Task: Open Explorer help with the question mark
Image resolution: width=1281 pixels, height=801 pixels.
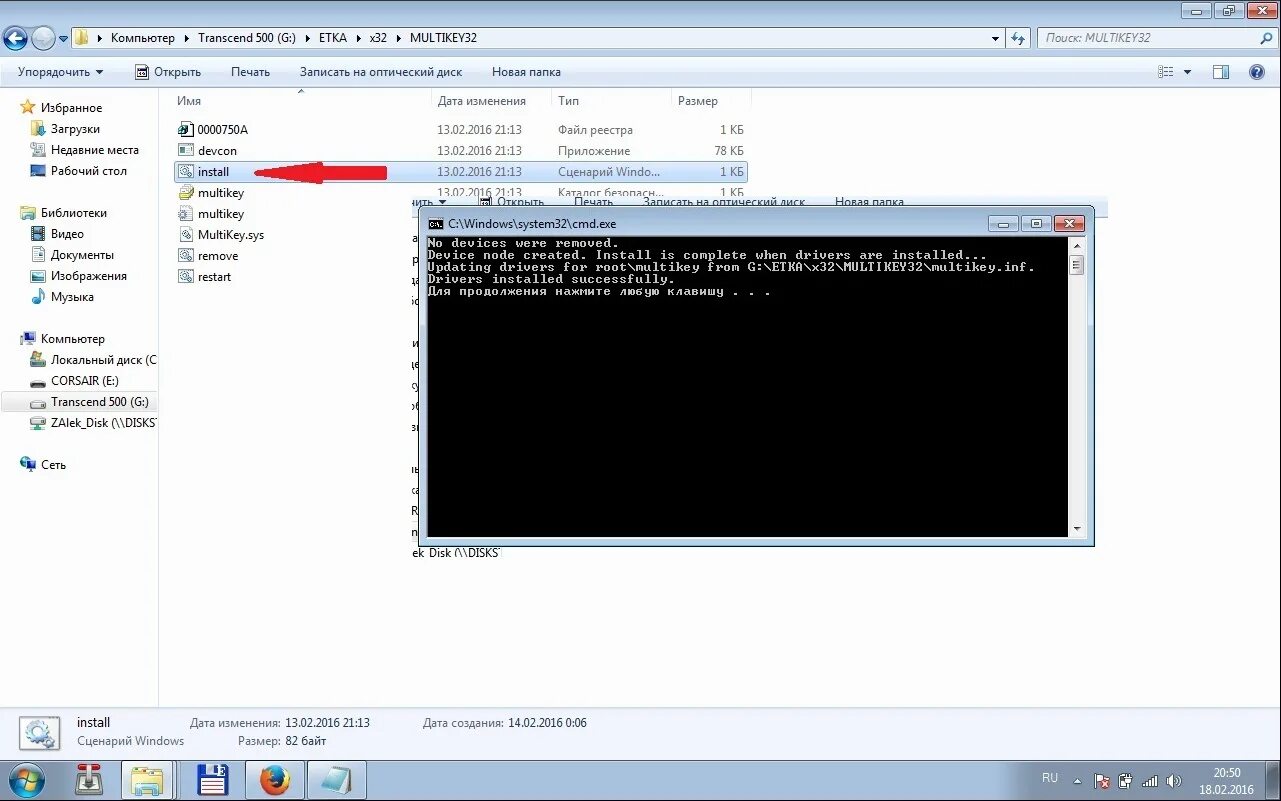Action: 1257,72
